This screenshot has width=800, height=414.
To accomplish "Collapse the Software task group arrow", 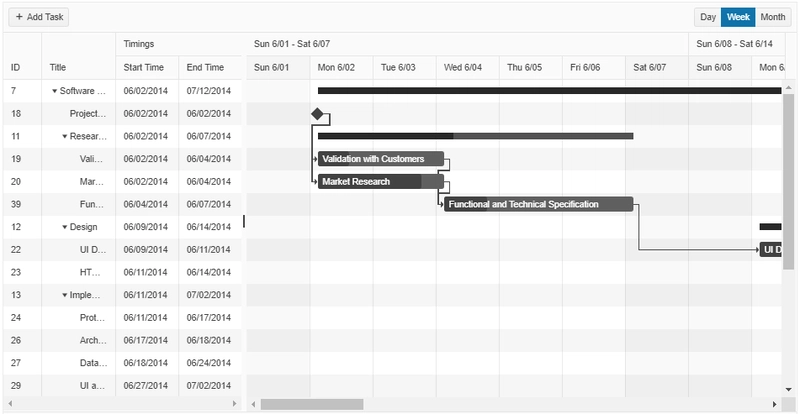I will pyautogui.click(x=55, y=91).
